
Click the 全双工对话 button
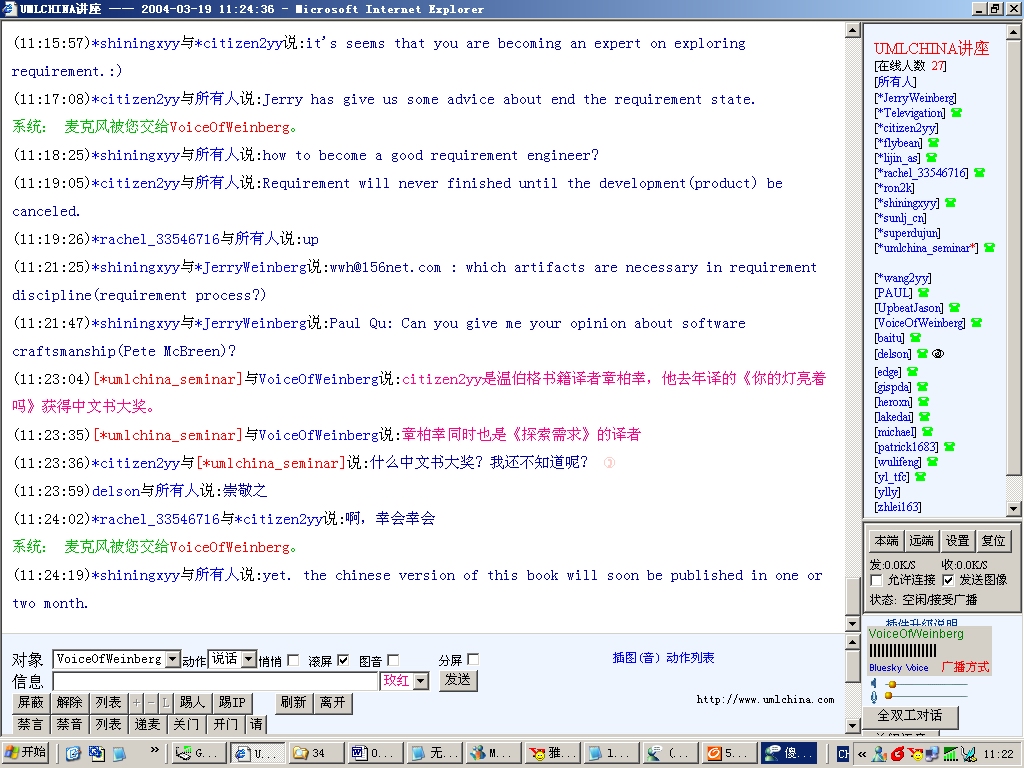910,716
